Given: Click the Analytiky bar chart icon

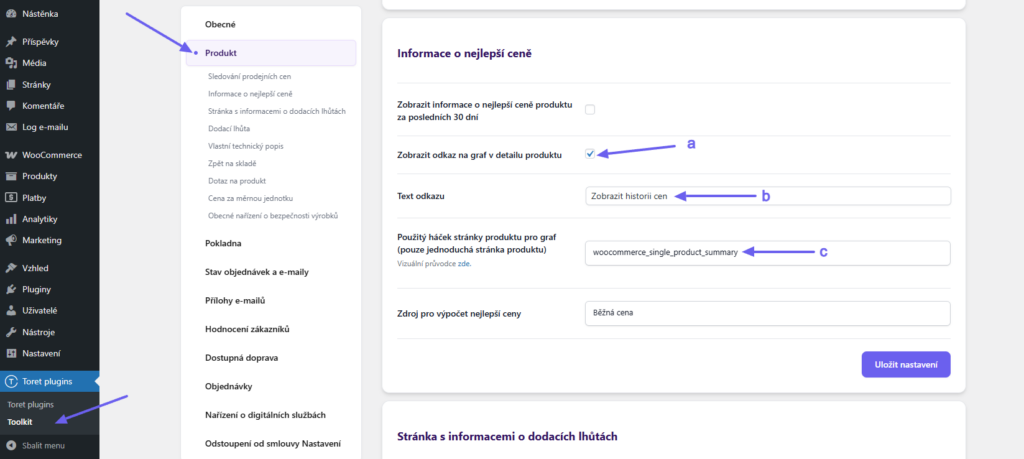Looking at the screenshot, I should (x=10, y=219).
